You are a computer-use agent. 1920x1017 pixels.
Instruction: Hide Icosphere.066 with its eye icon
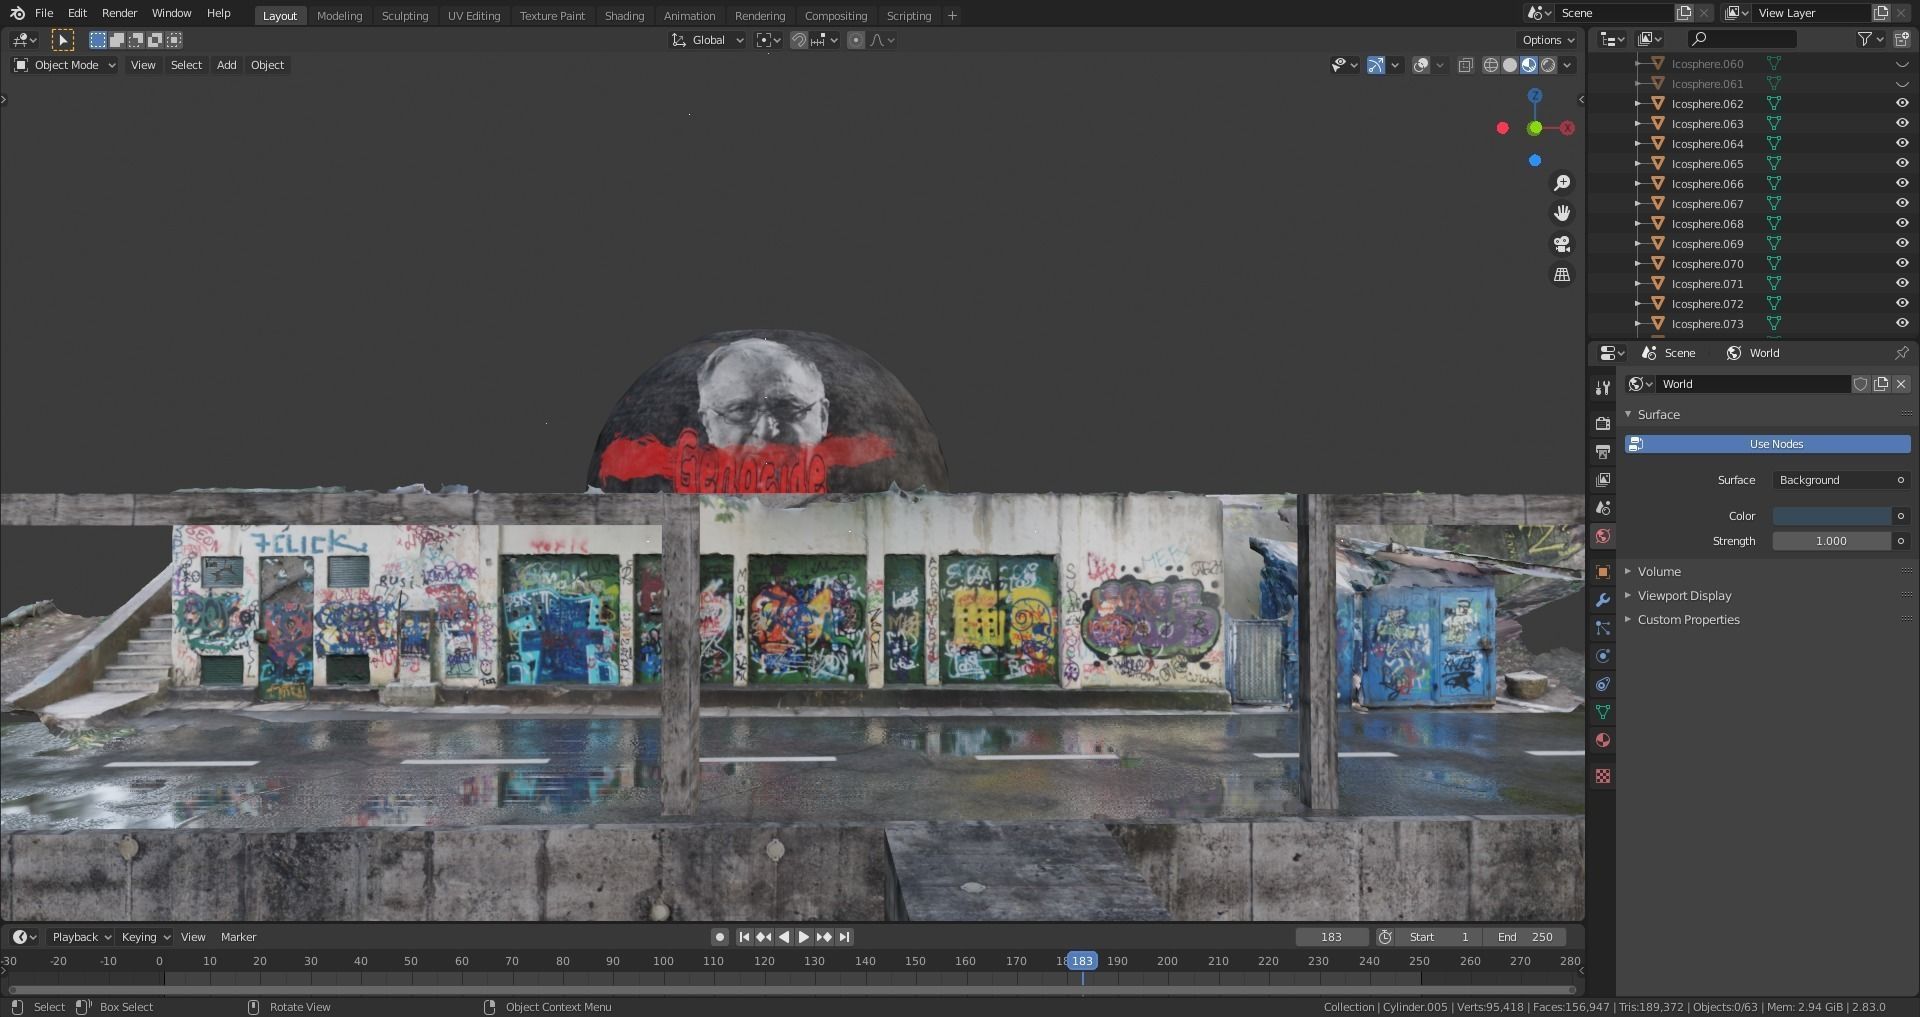tap(1902, 183)
